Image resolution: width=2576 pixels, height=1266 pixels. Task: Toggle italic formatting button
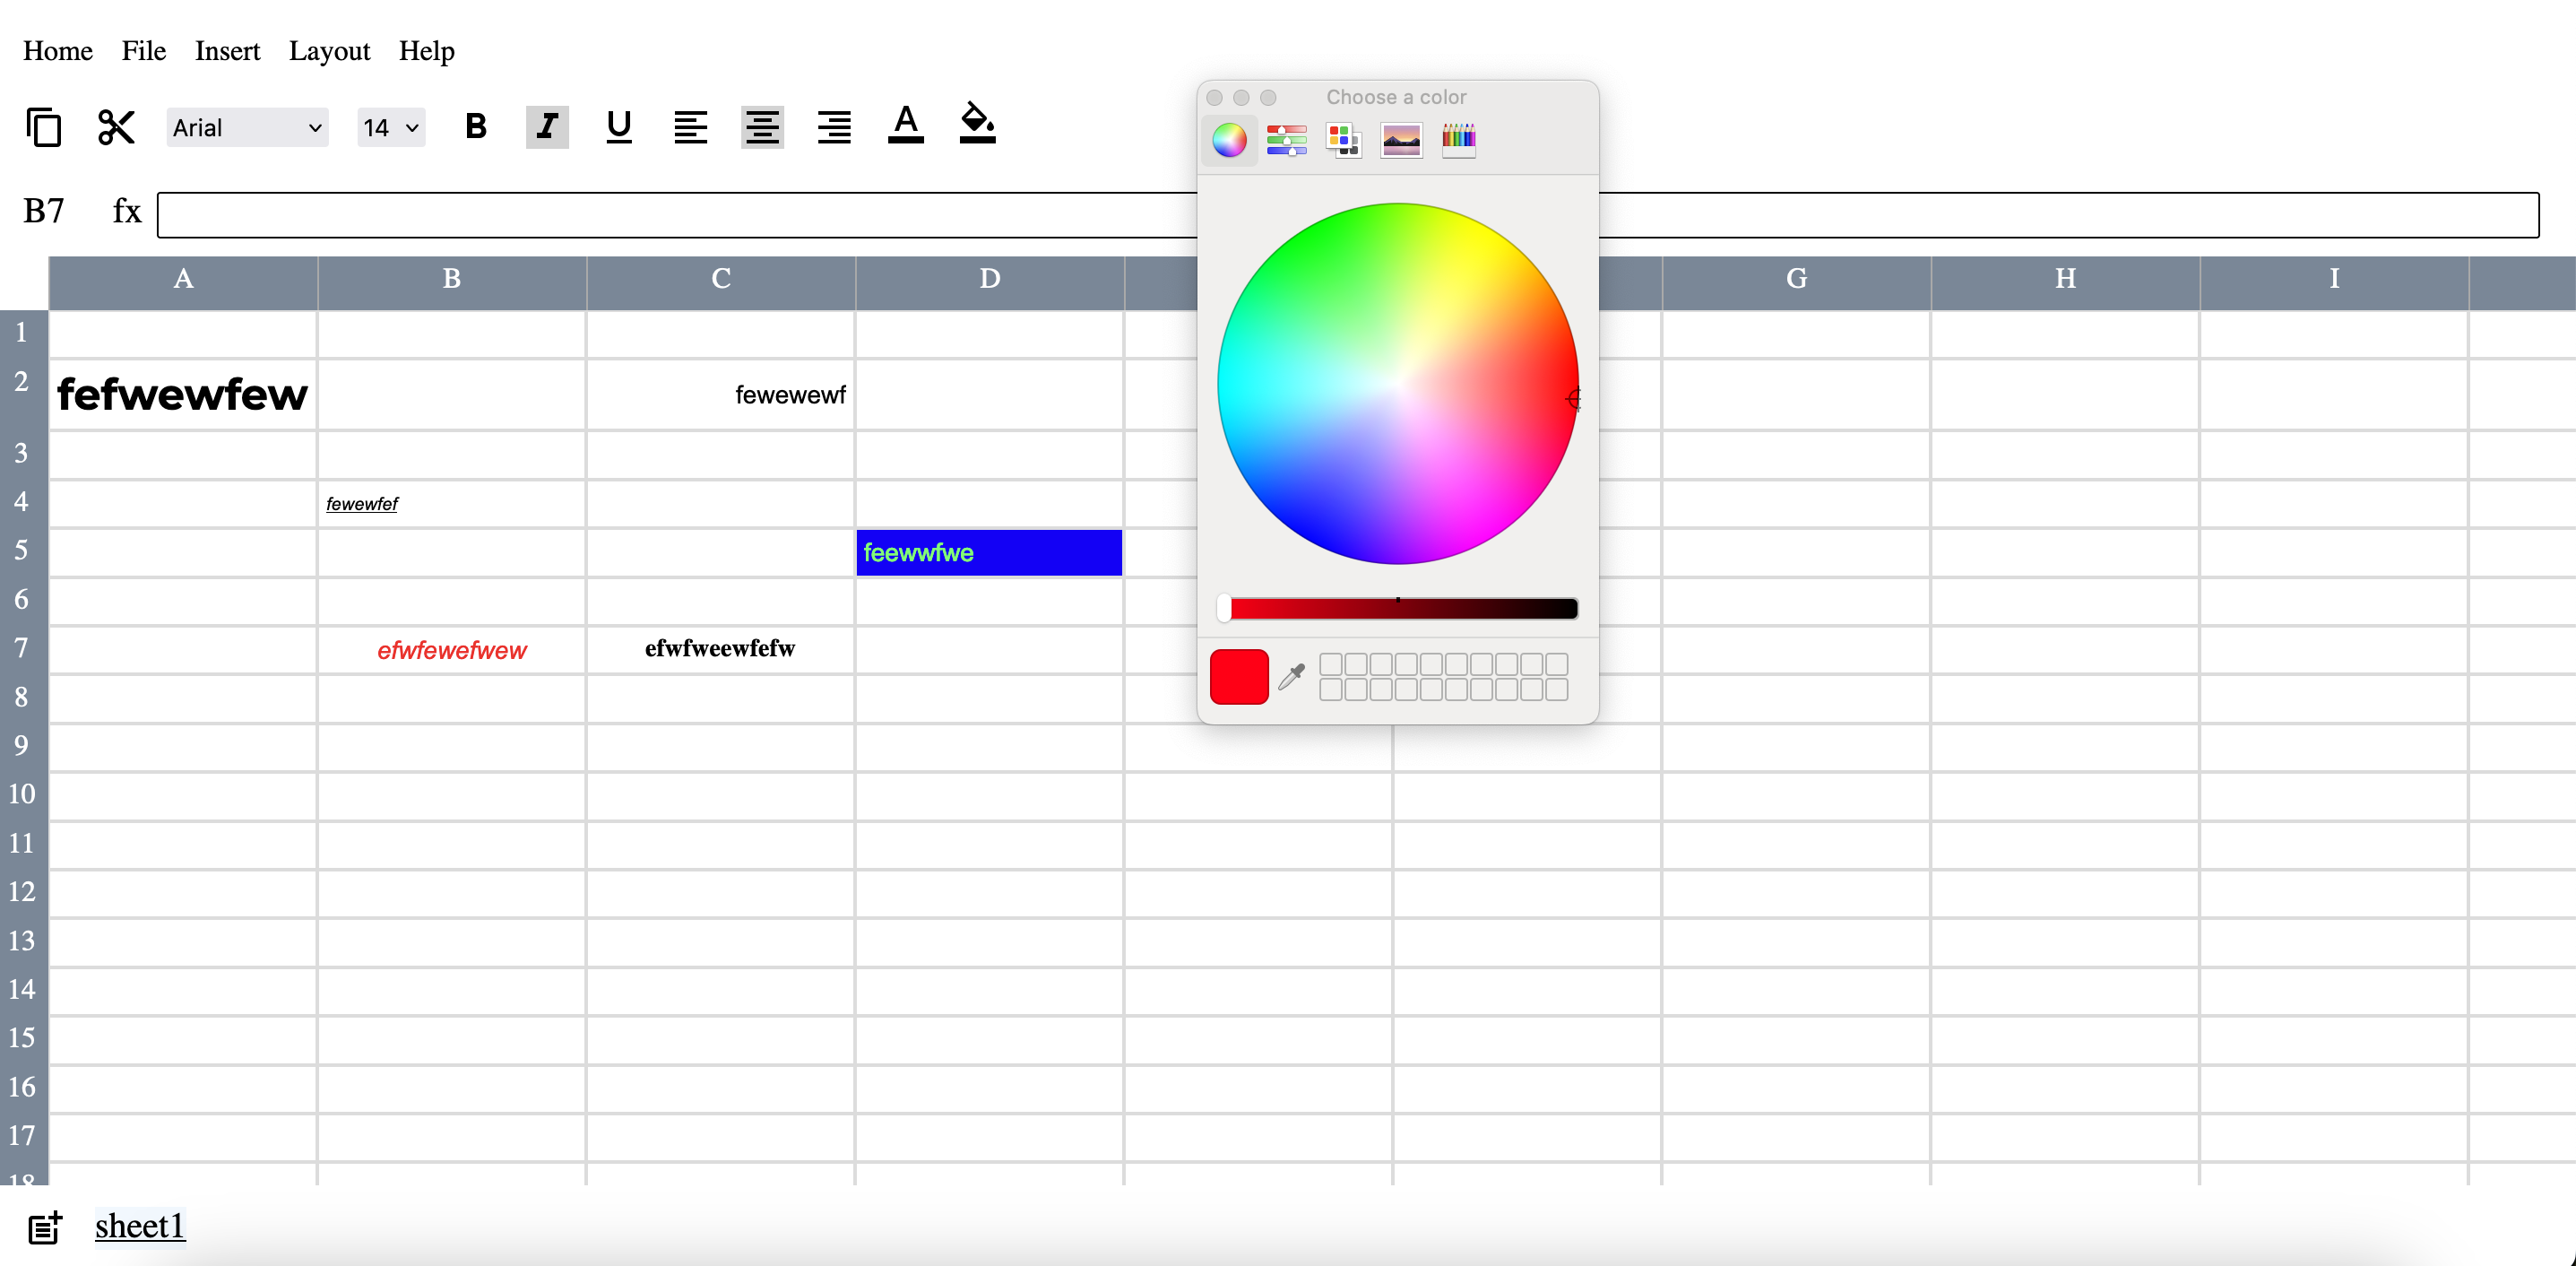point(547,127)
